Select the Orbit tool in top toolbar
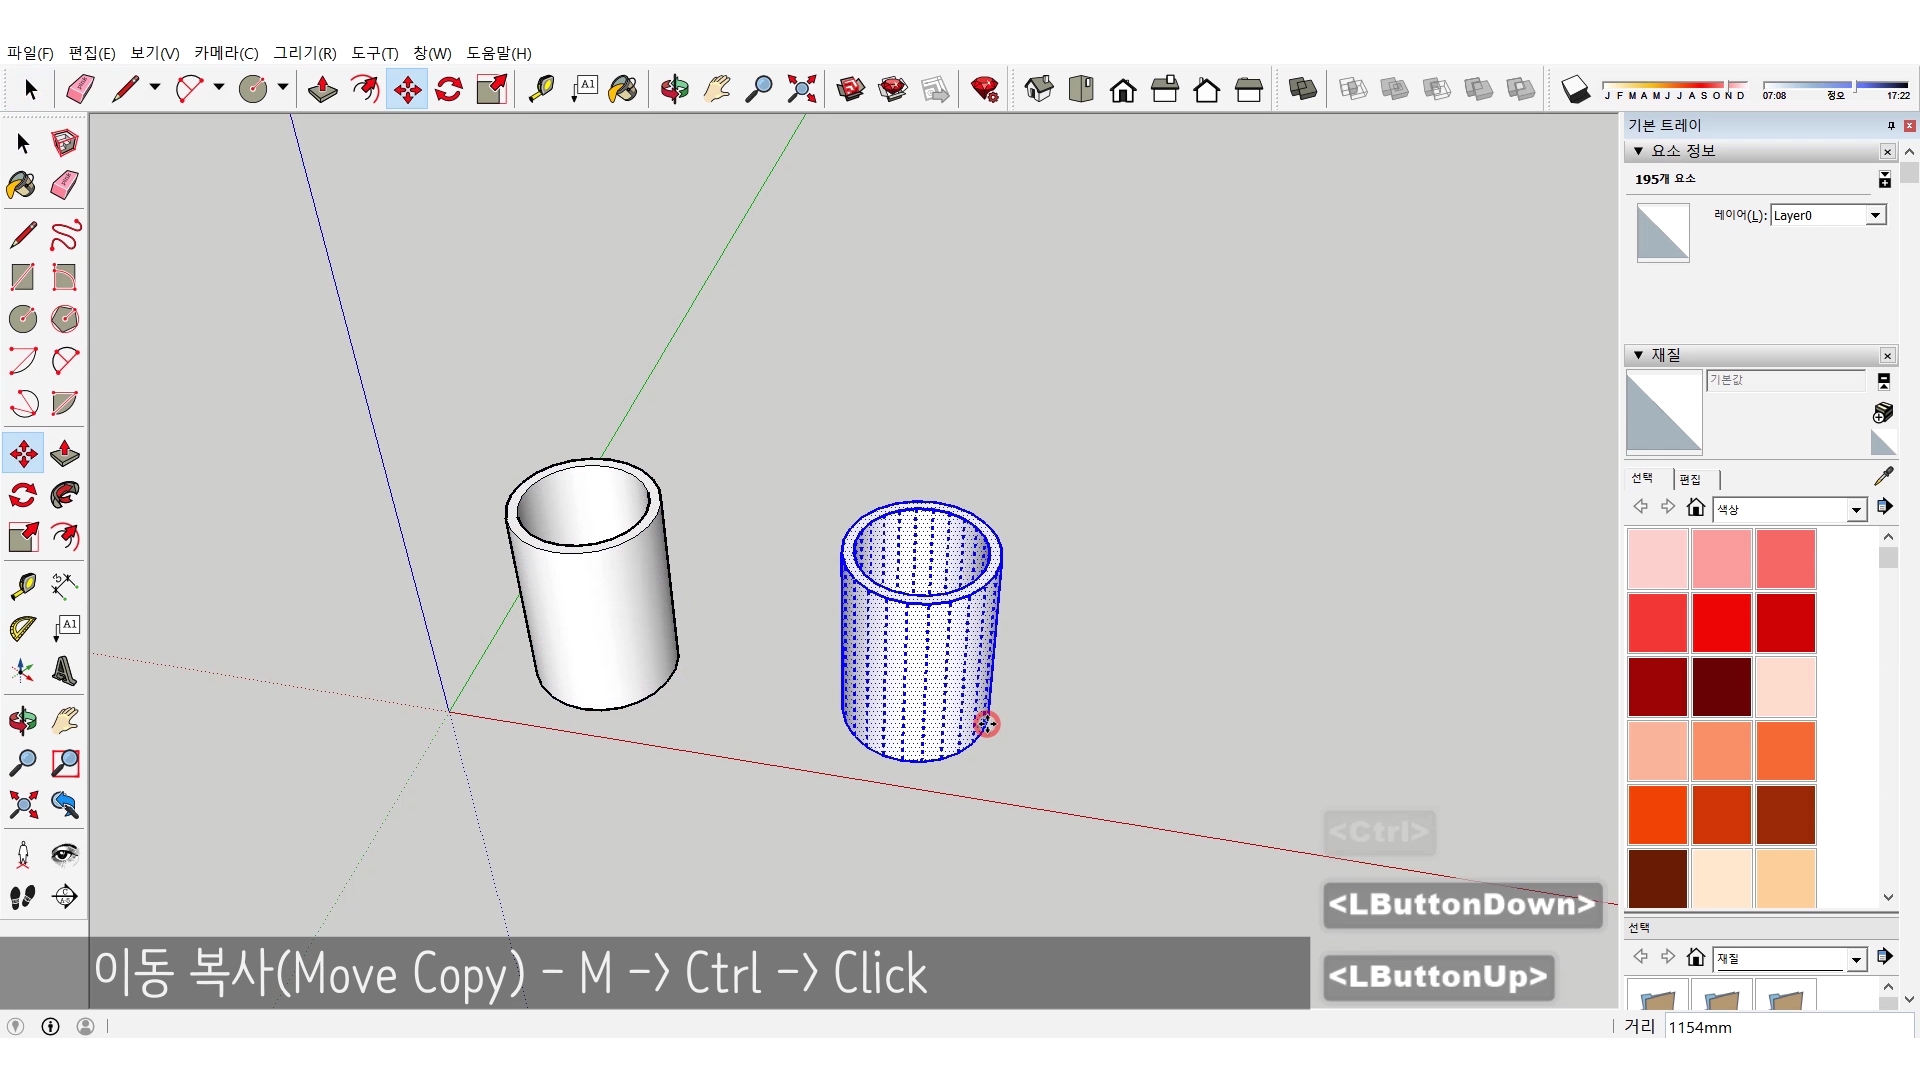The width and height of the screenshot is (1920, 1080). click(674, 89)
